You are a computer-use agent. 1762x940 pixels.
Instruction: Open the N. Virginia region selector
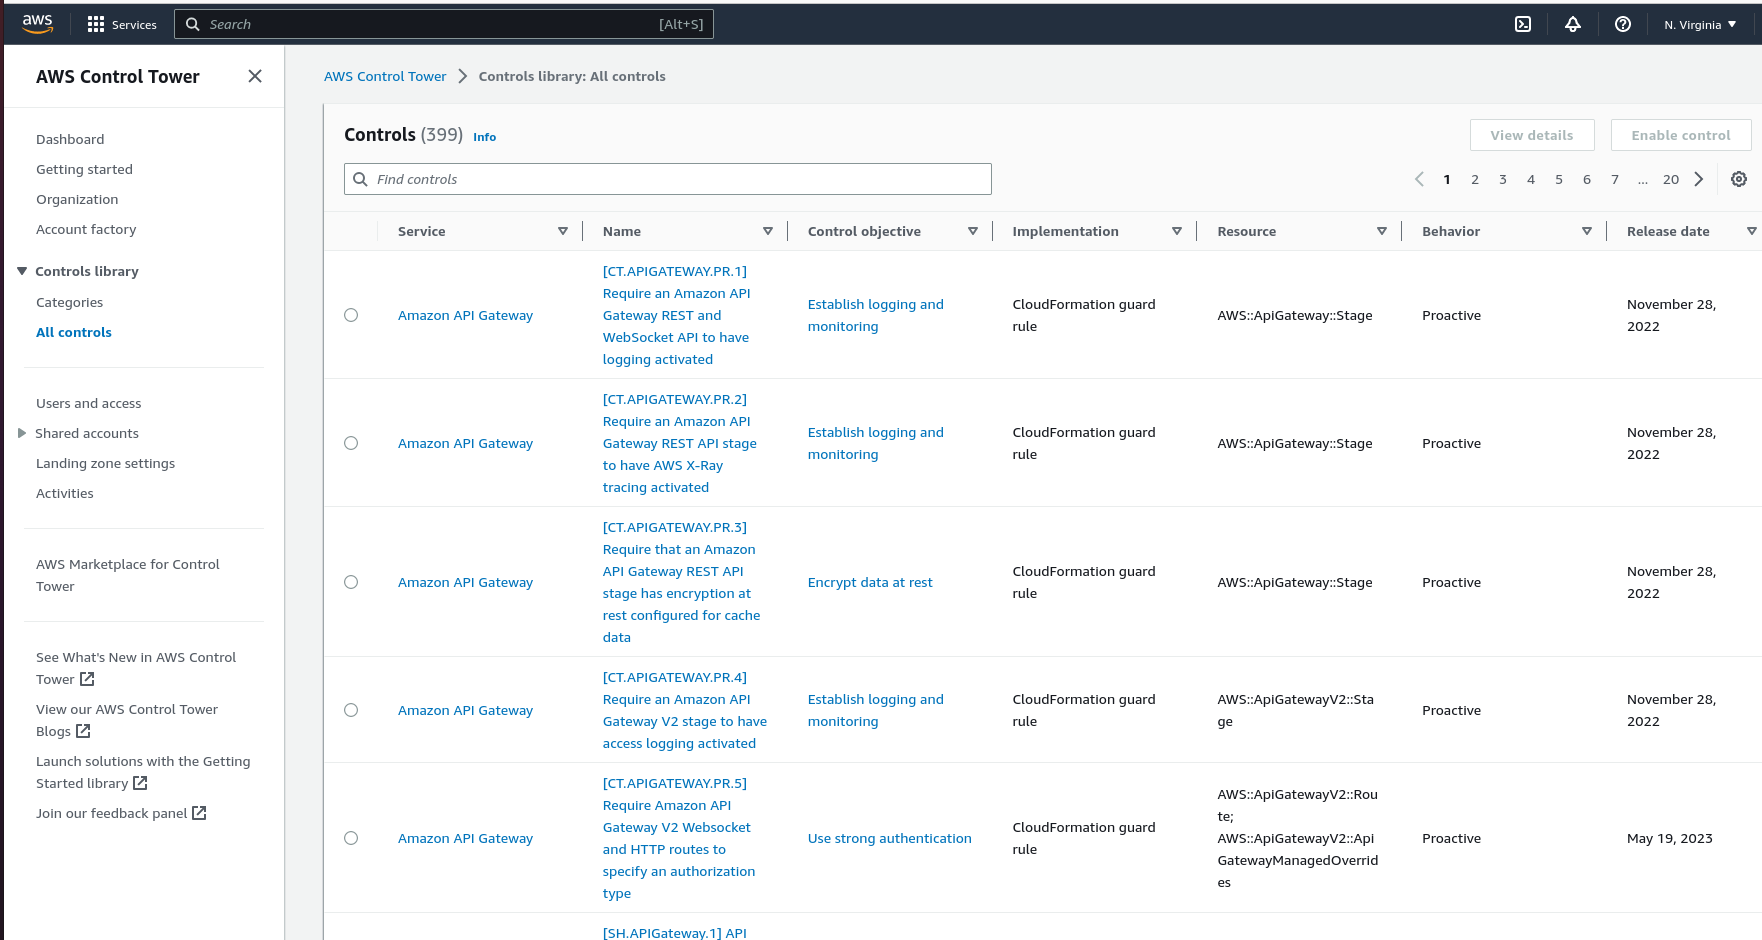click(1700, 24)
